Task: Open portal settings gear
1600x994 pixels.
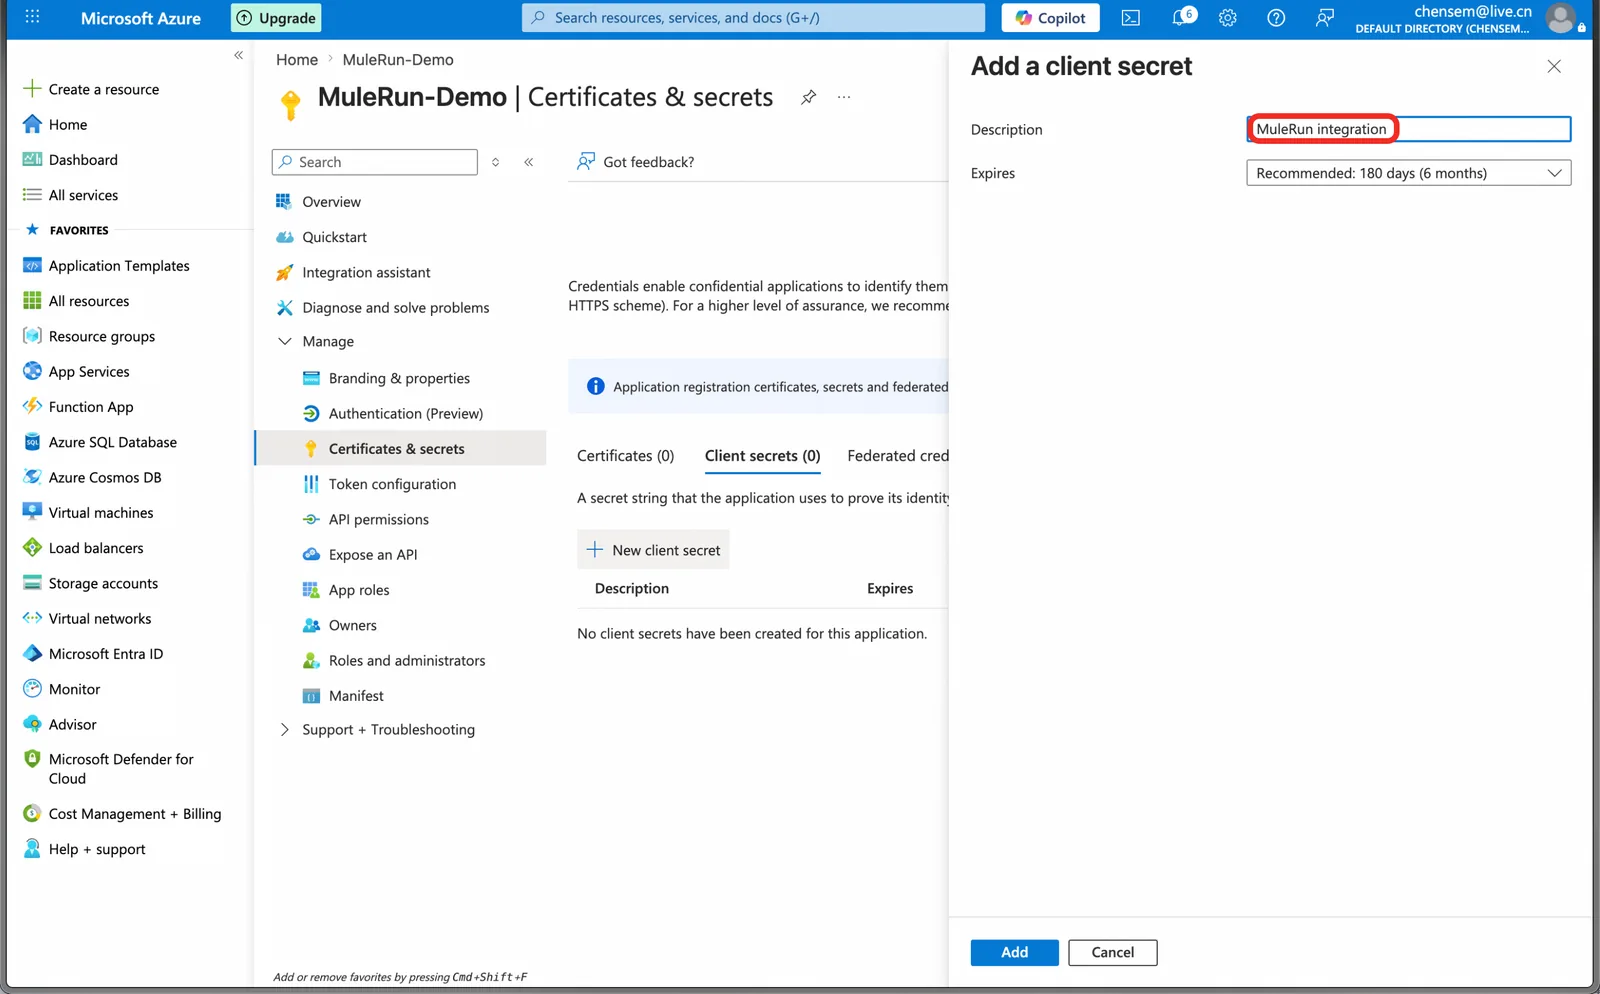Action: [1228, 18]
